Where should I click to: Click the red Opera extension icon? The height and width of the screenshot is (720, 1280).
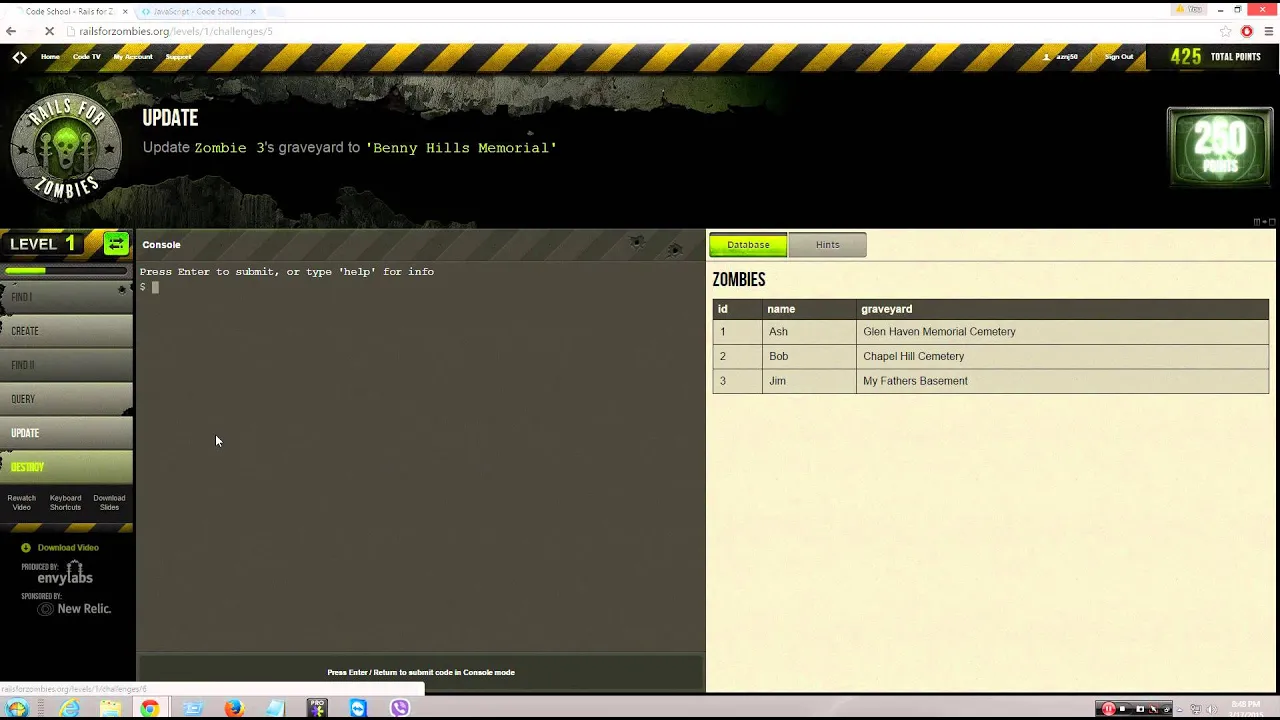point(1247,31)
